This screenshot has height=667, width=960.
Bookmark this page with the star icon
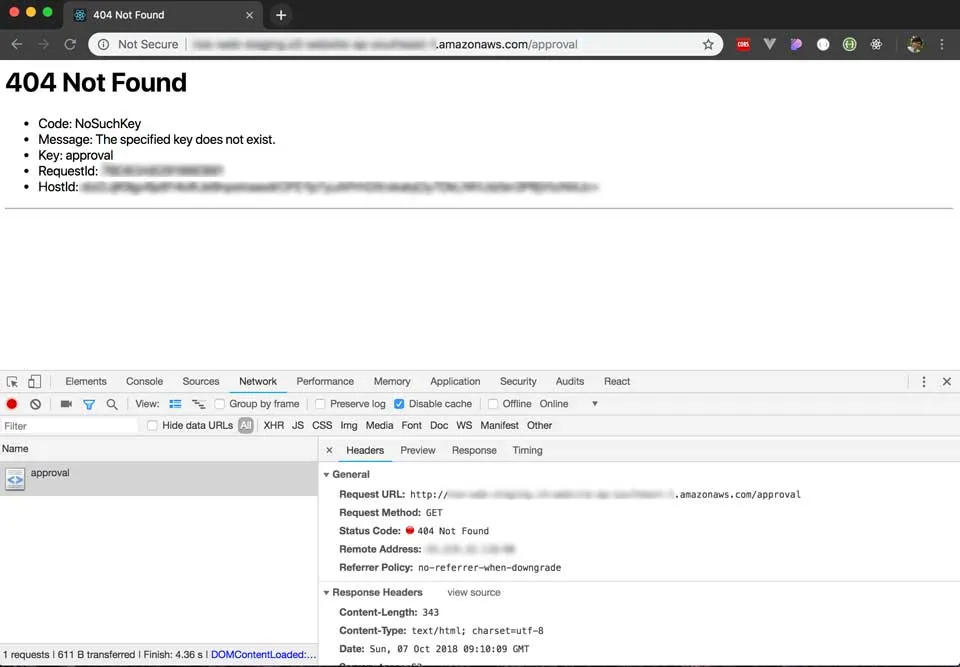[x=708, y=44]
